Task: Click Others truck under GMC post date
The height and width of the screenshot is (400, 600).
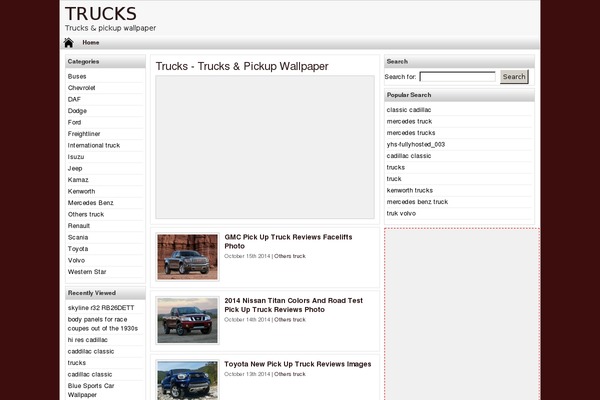Action: (290, 256)
